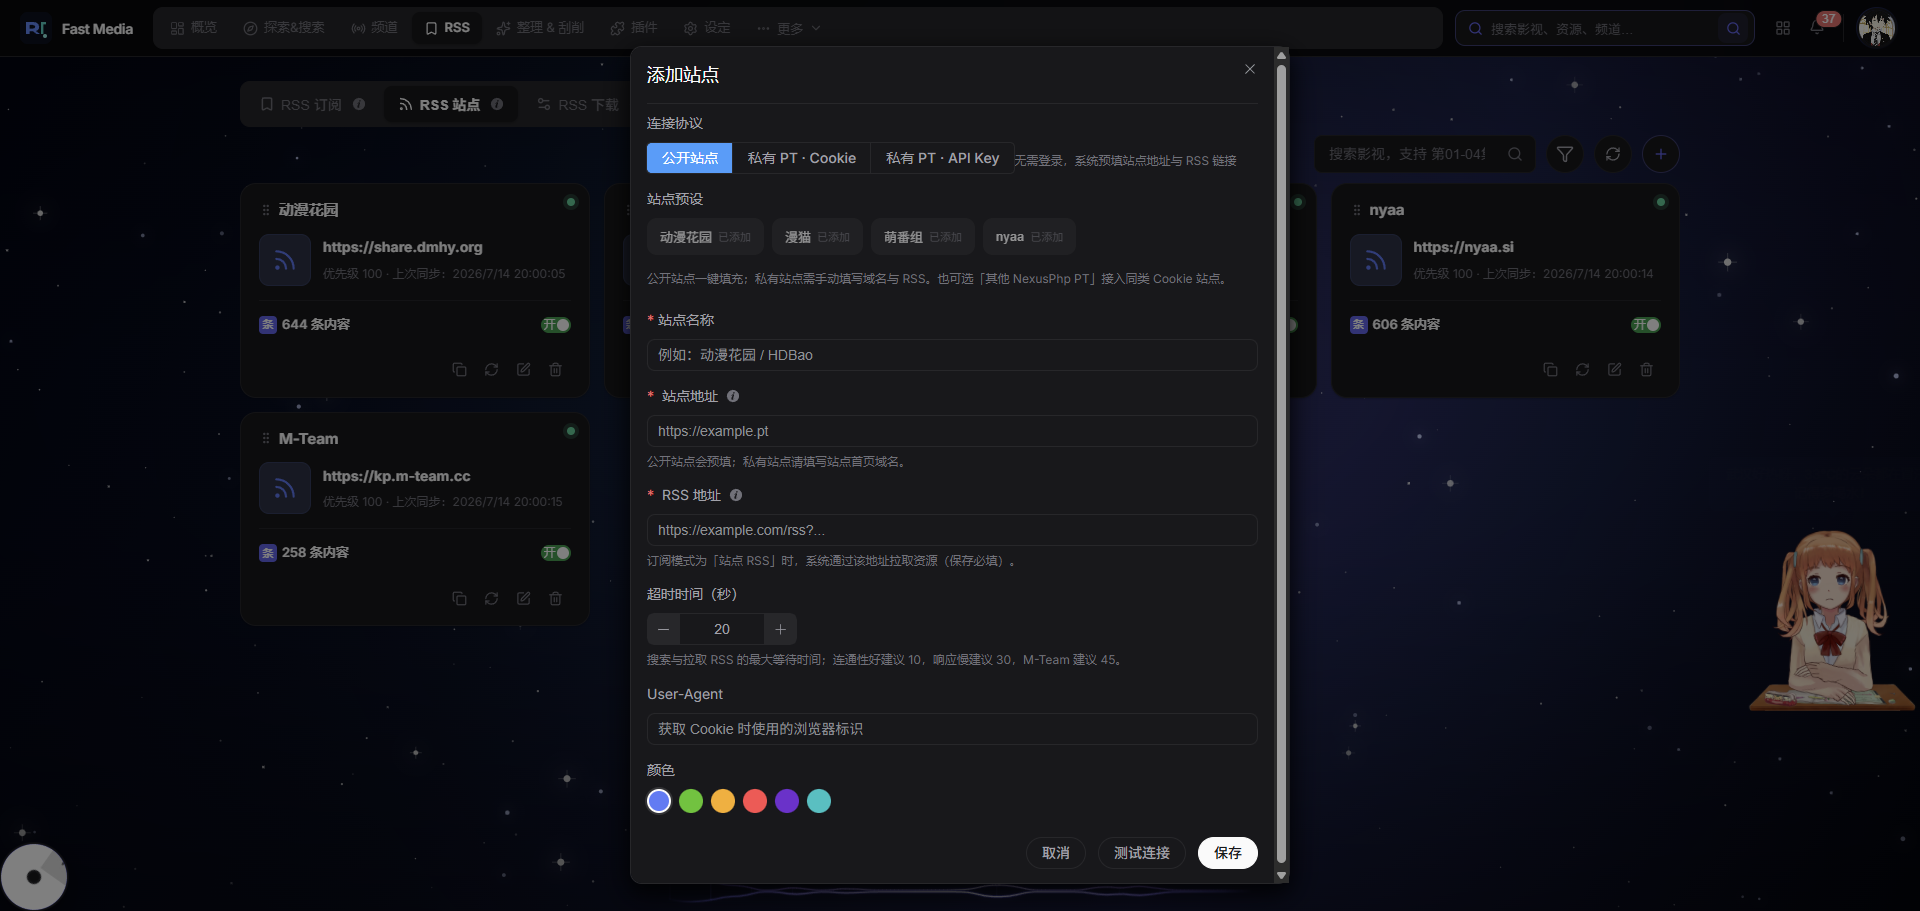The height and width of the screenshot is (911, 1920).
Task: Delete the nyaa site card
Action: (1646, 370)
